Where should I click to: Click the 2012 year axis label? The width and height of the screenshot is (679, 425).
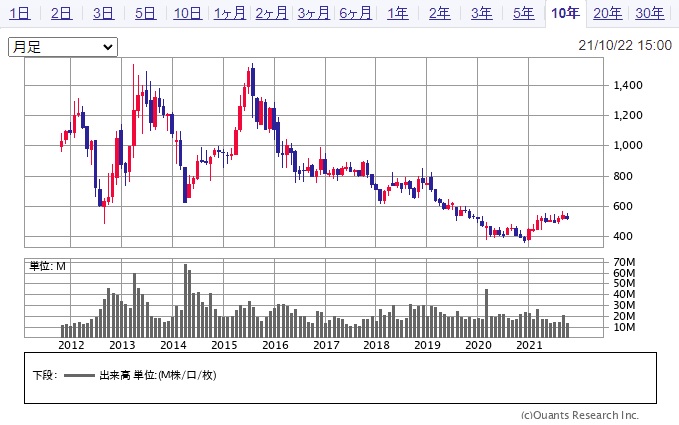coord(71,345)
